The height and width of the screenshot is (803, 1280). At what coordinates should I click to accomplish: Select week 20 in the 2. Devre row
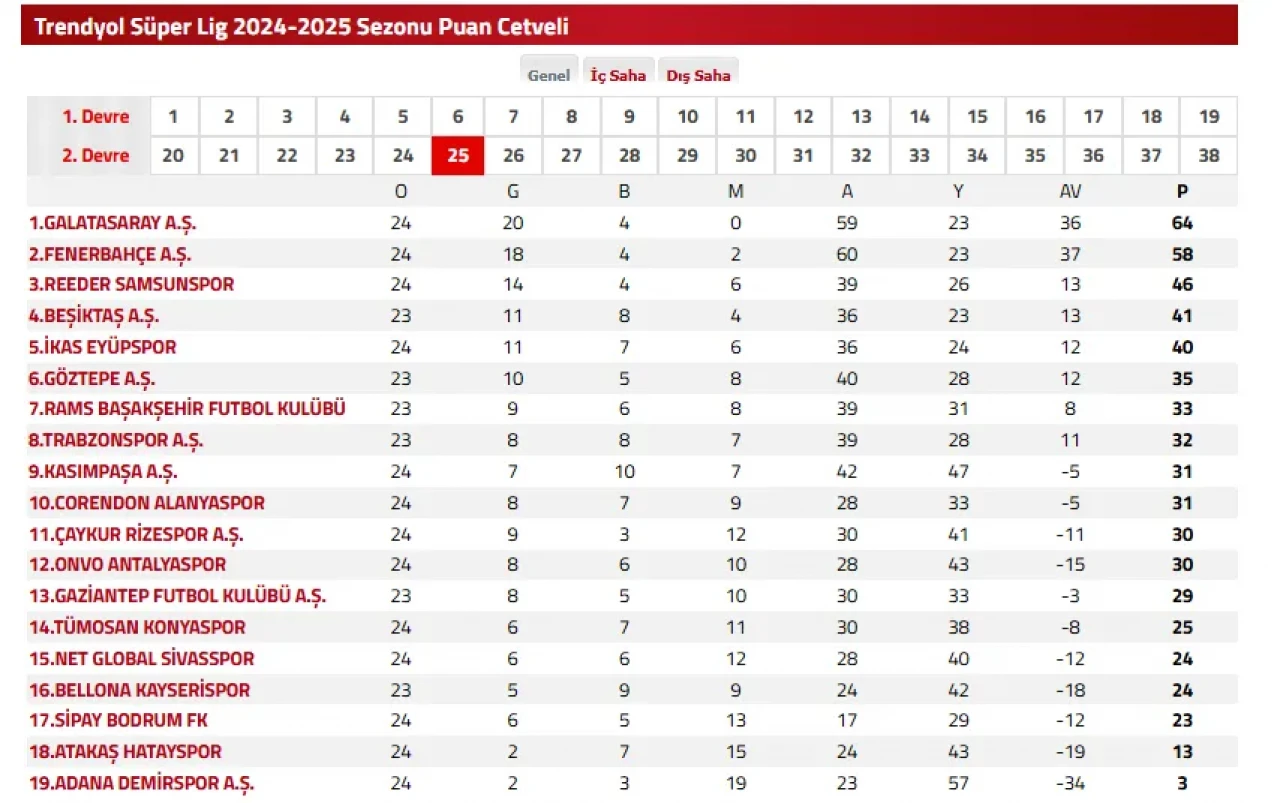tap(173, 156)
